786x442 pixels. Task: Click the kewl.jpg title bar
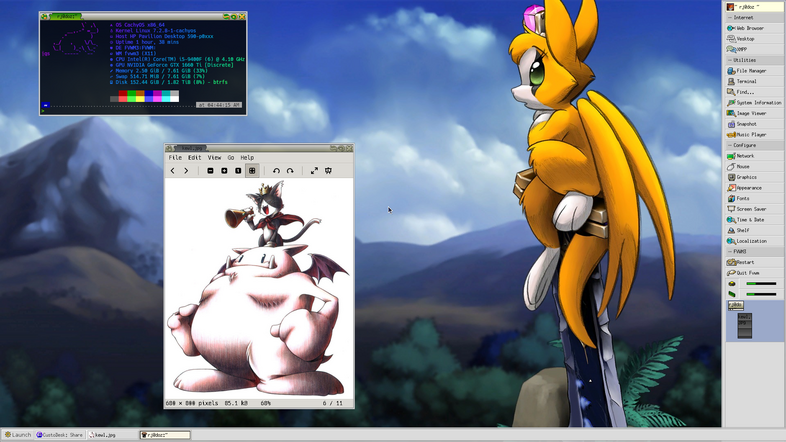point(259,148)
